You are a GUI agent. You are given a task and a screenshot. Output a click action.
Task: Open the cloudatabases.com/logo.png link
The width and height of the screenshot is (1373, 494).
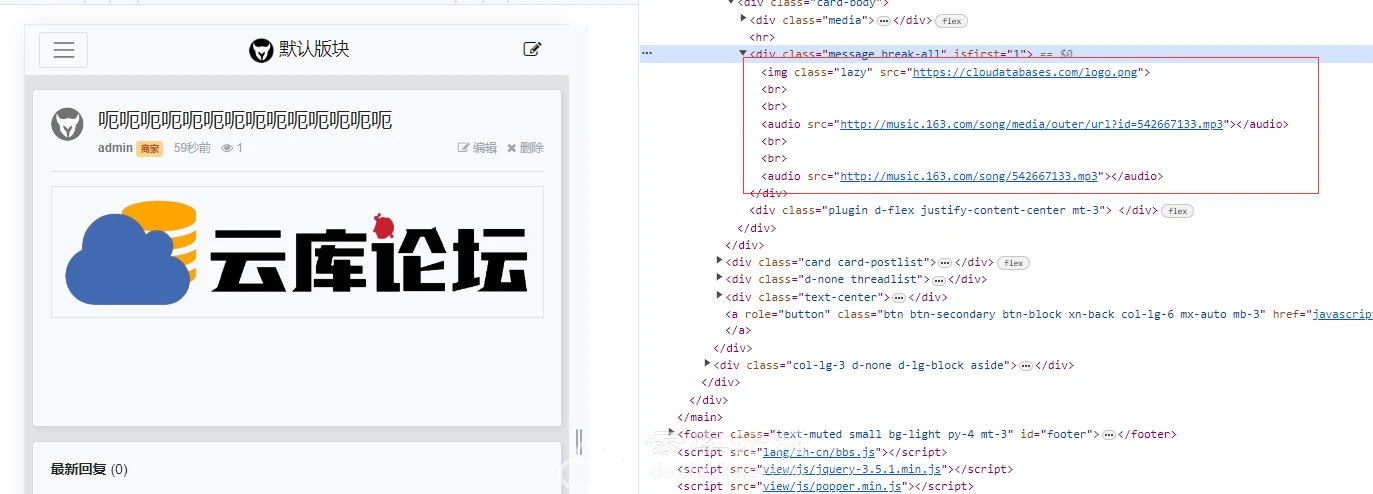click(1027, 72)
